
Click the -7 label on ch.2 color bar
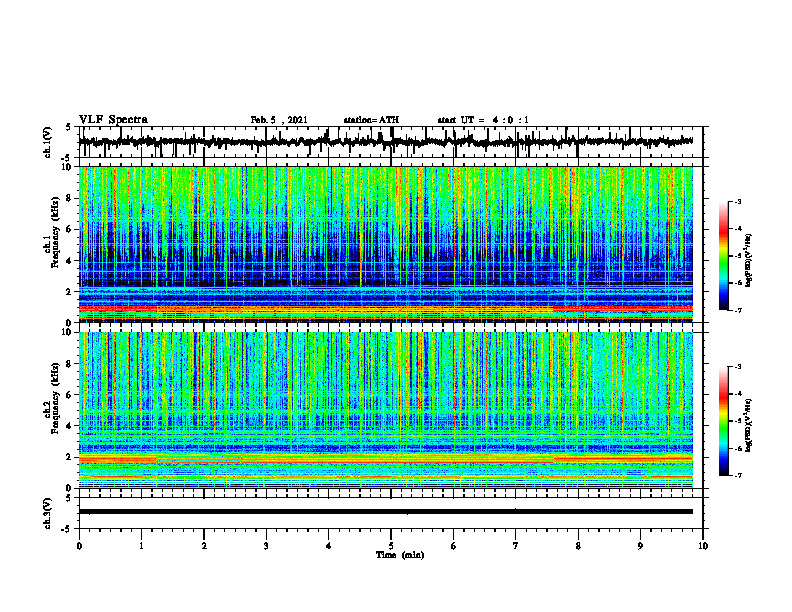tap(738, 476)
